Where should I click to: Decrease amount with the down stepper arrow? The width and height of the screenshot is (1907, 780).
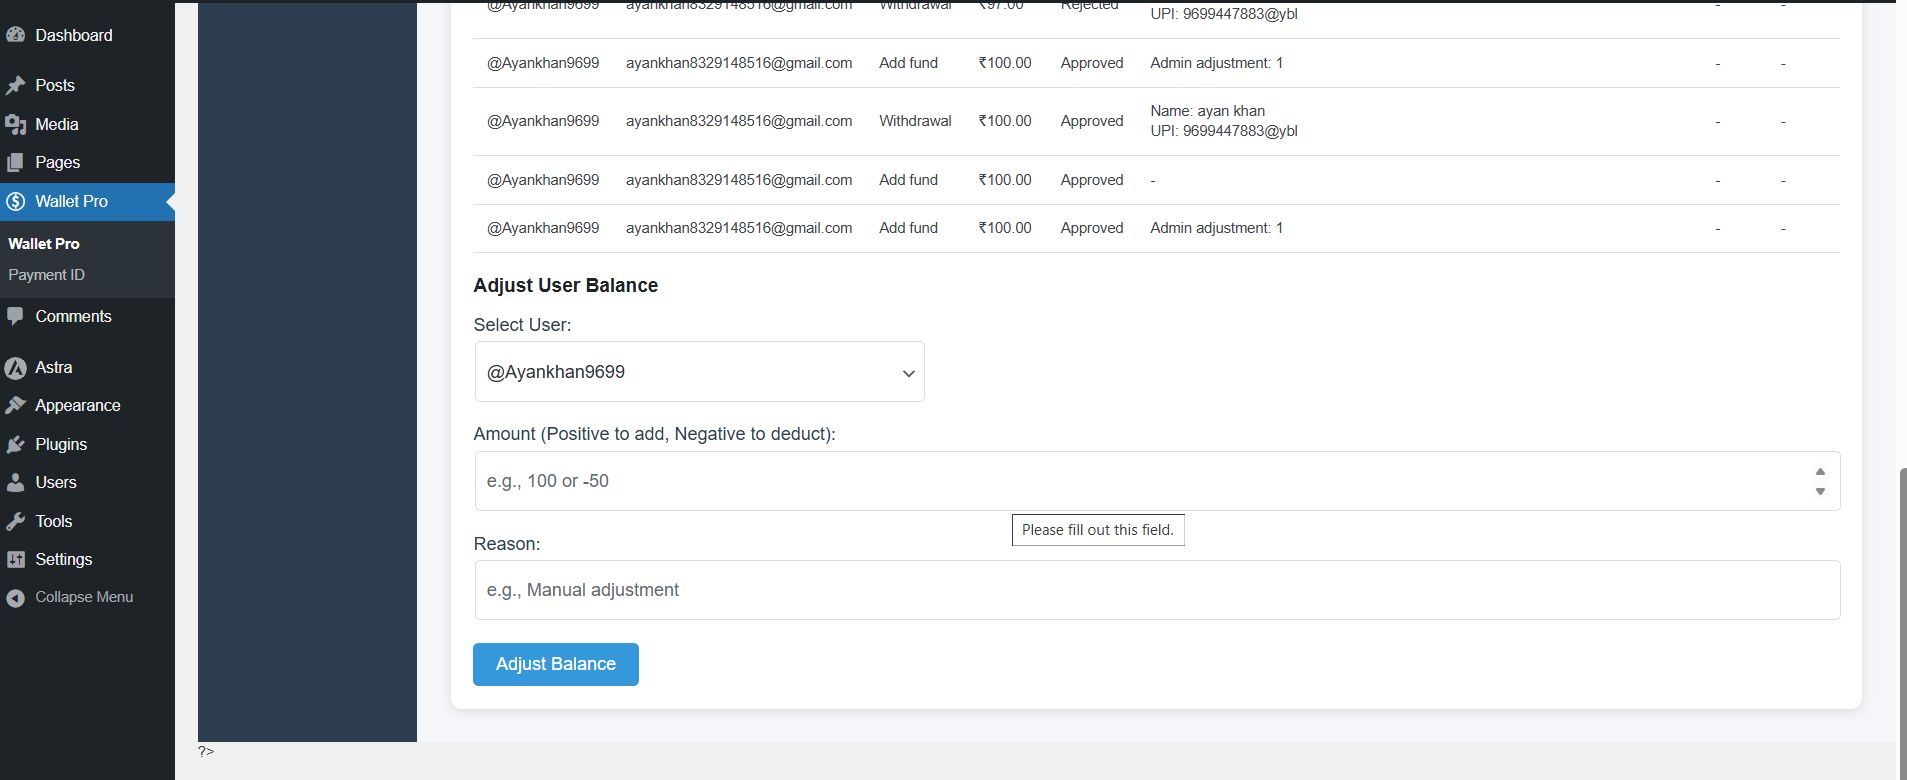(x=1820, y=491)
